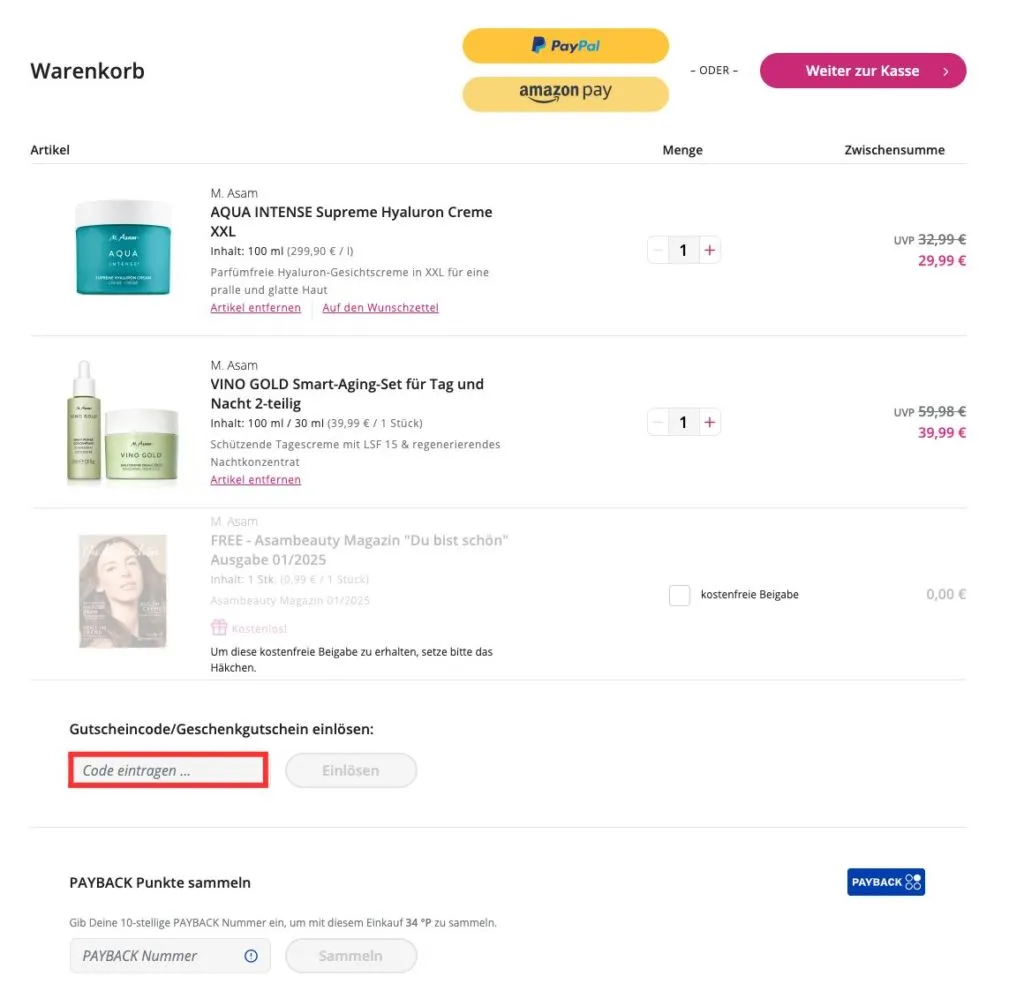
Task: Click the PAYBACK logo icon
Action: pyautogui.click(x=885, y=881)
